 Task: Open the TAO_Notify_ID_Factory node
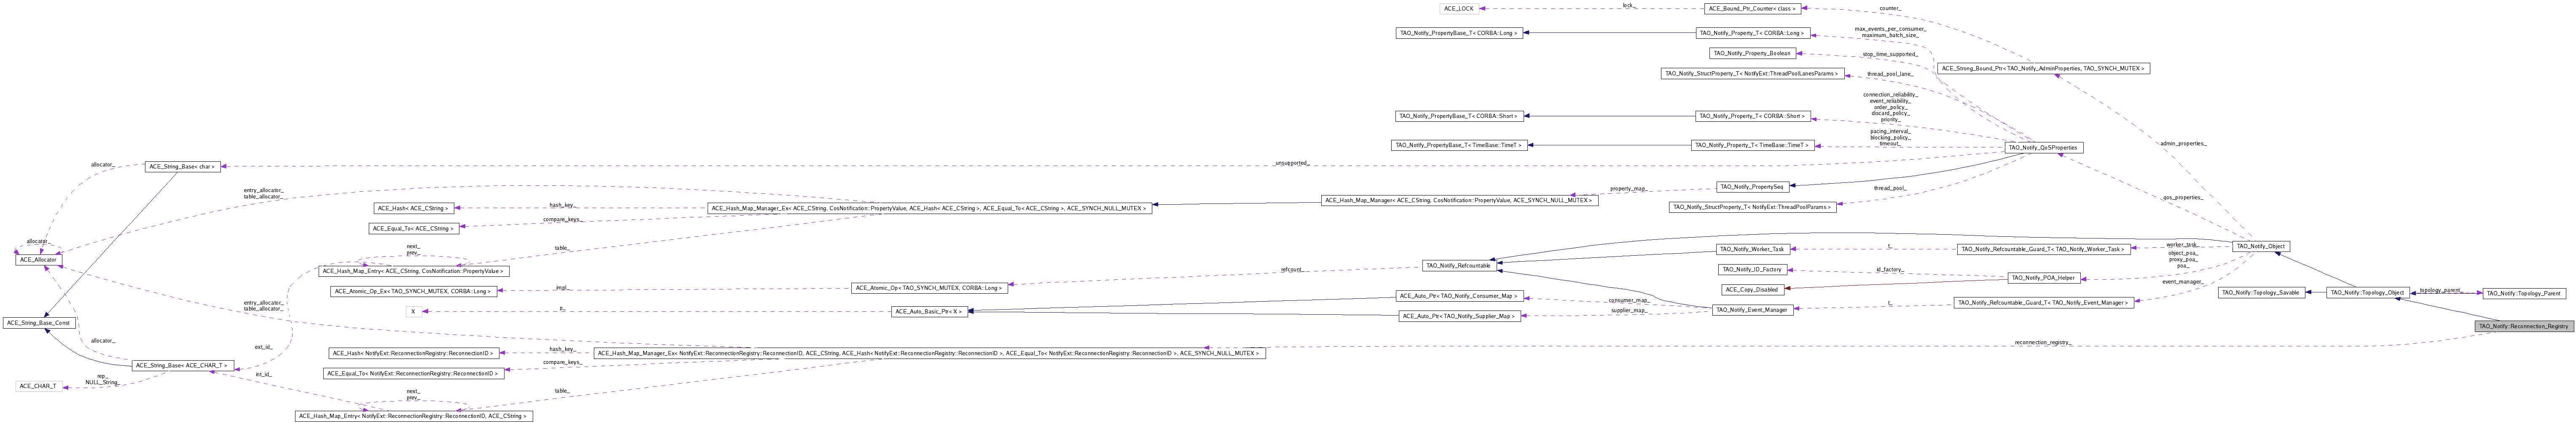click(1751, 269)
